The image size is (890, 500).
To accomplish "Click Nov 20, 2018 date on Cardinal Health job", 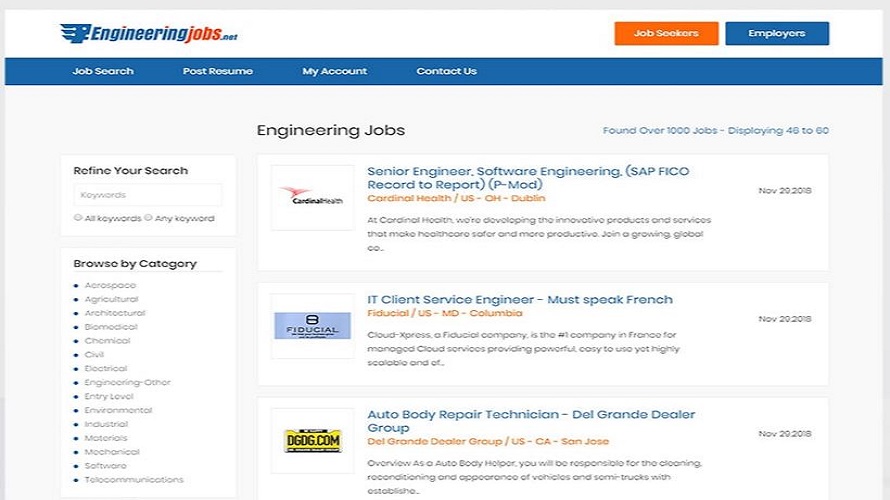I will (785, 191).
